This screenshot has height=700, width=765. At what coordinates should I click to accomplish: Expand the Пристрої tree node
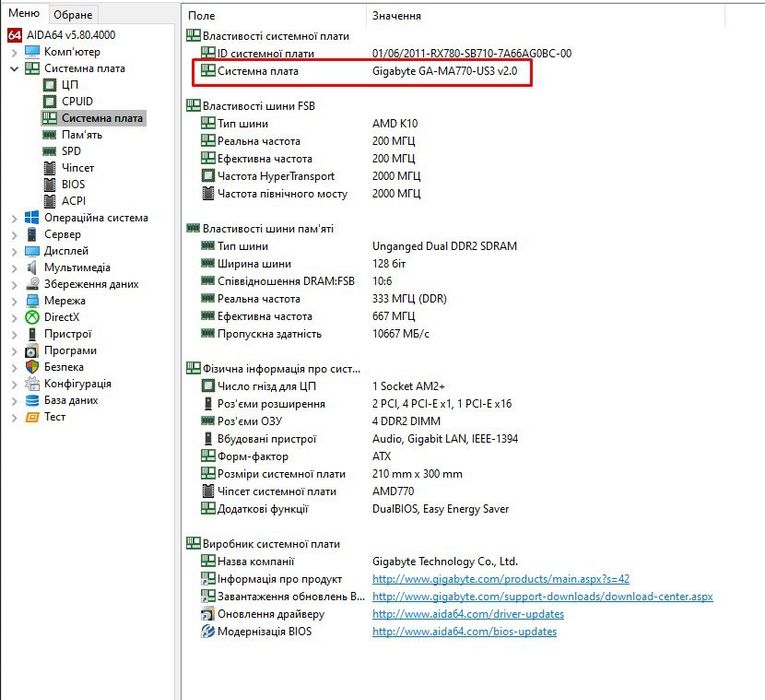(x=14, y=335)
